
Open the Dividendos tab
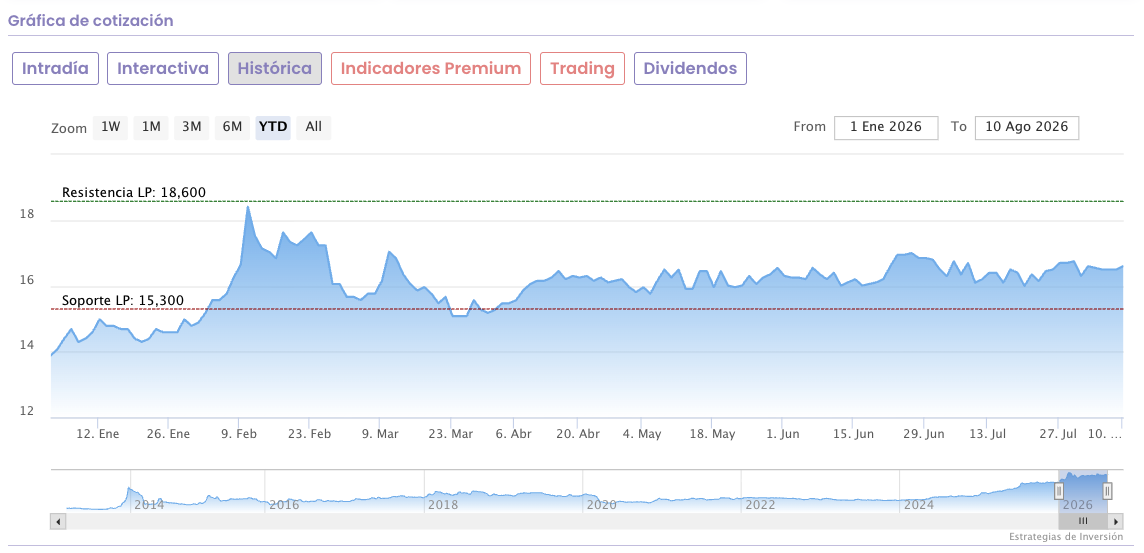click(x=690, y=69)
